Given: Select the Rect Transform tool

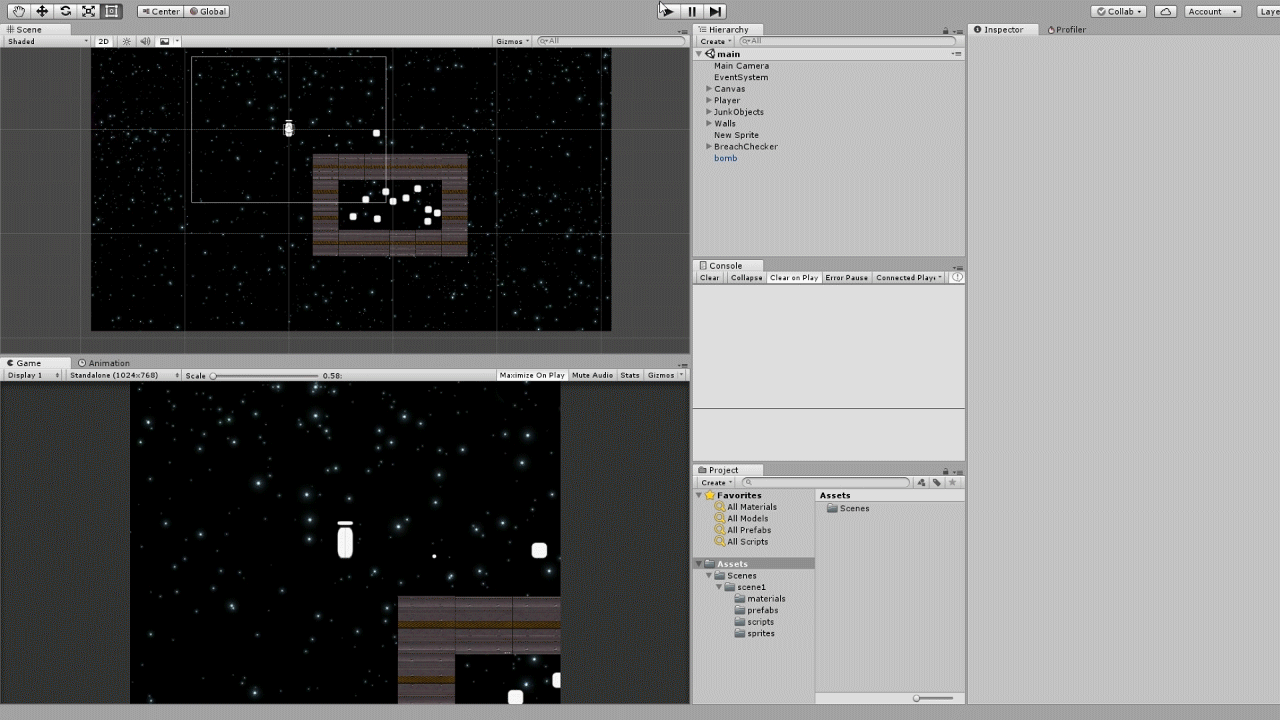Looking at the screenshot, I should coord(111,11).
